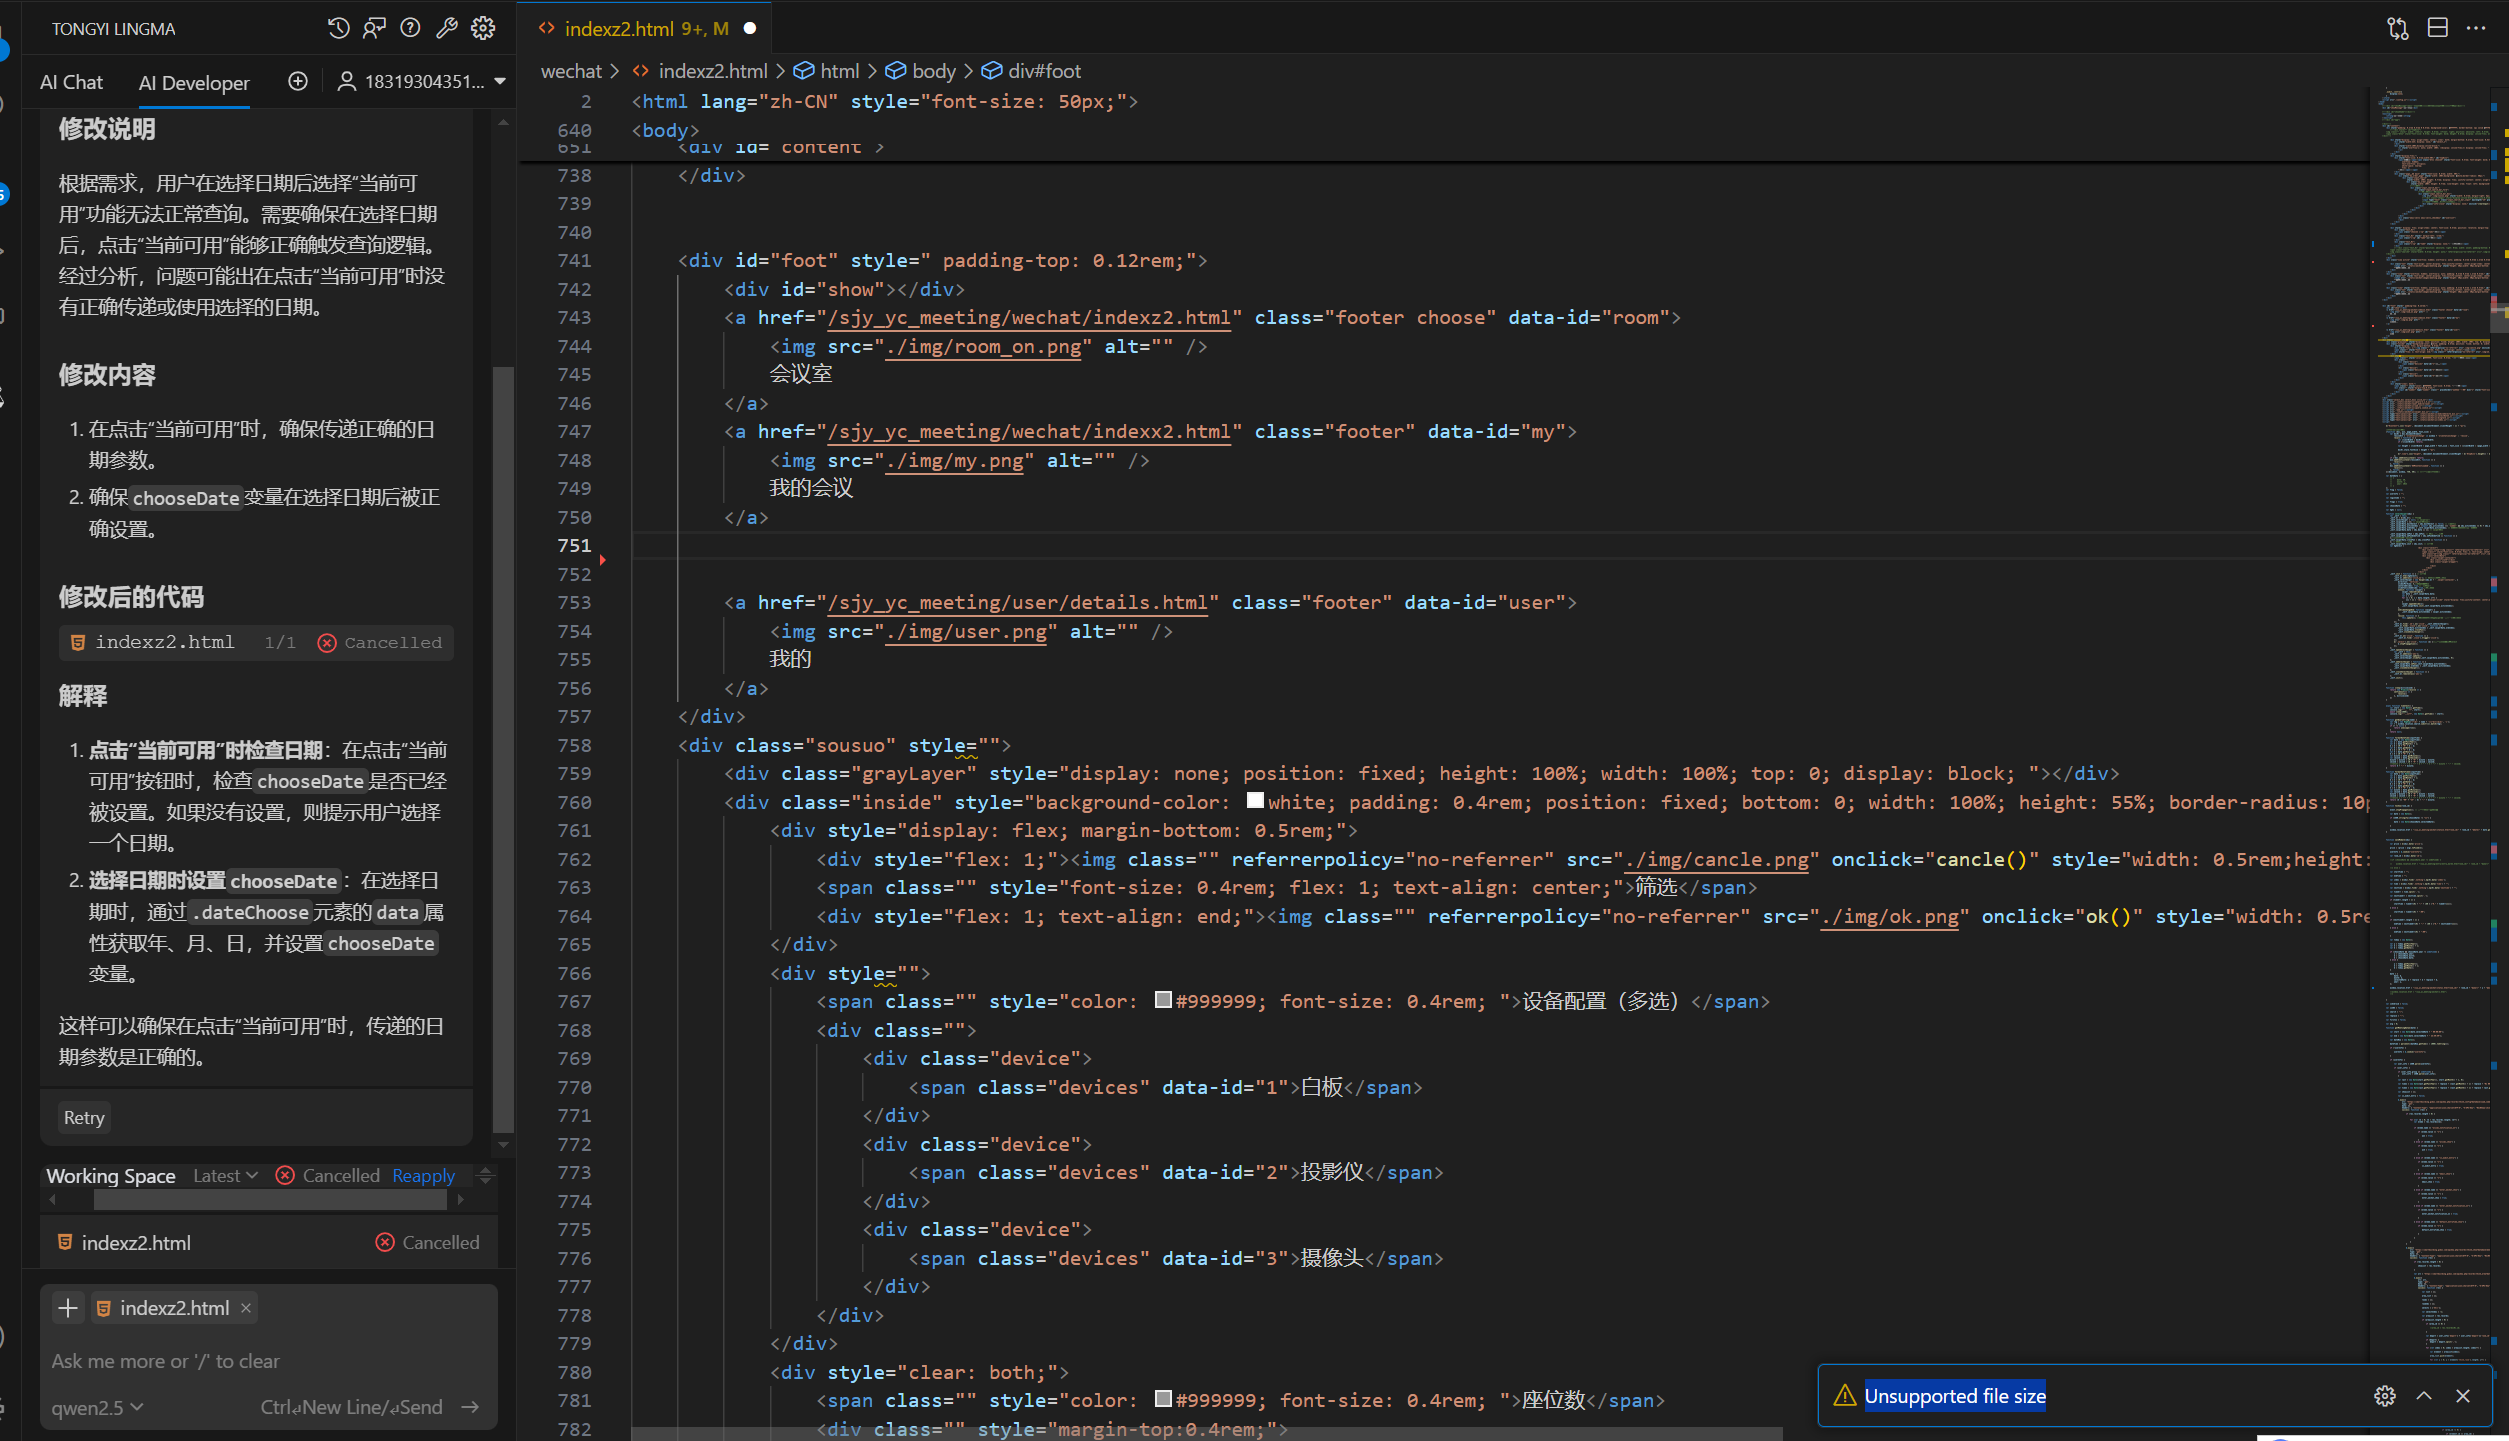This screenshot has height=1441, width=2509.
Task: Add context file with plus button
Action: click(68, 1308)
